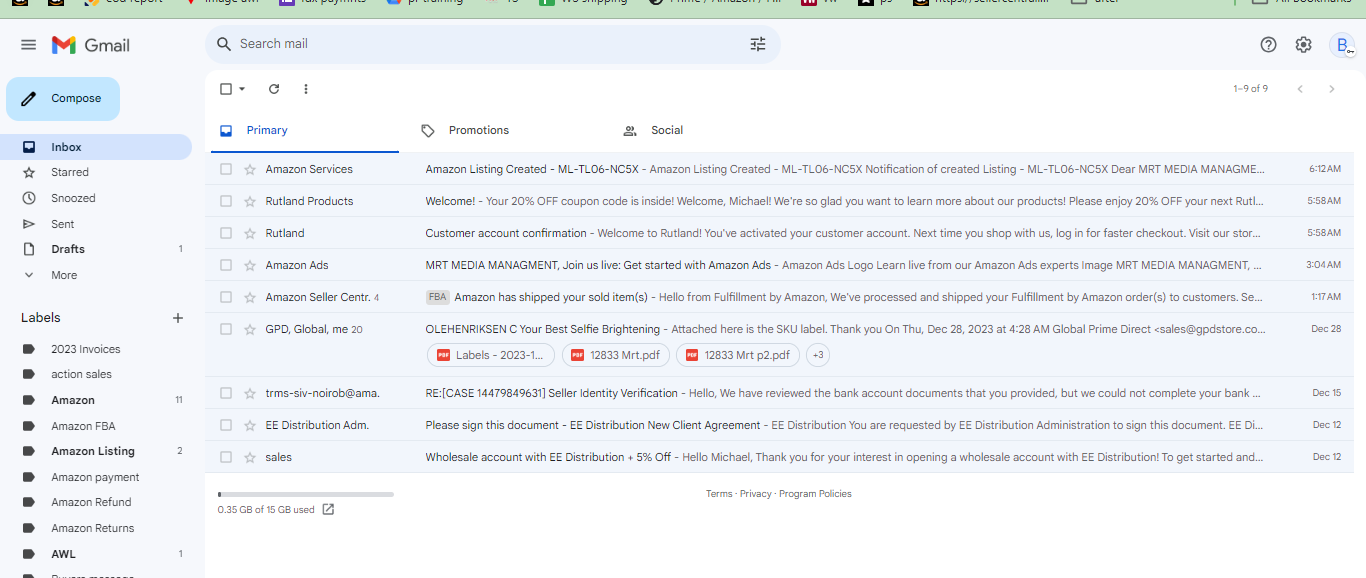This screenshot has height=578, width=1366.
Task: Star the EE Distribution Adm. email
Action: tap(250, 425)
